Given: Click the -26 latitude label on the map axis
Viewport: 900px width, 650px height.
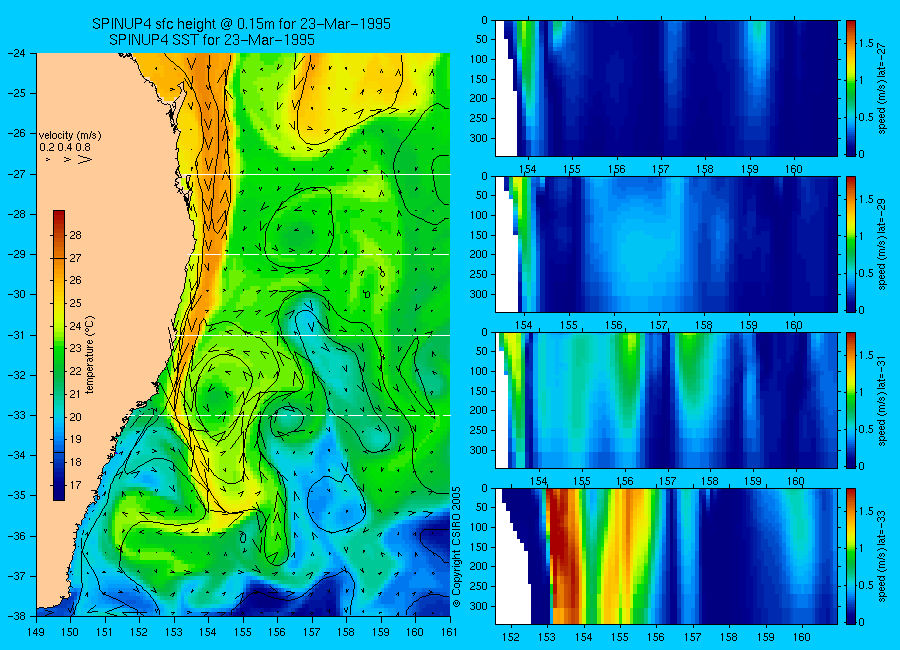Looking at the screenshot, I should point(17,133).
